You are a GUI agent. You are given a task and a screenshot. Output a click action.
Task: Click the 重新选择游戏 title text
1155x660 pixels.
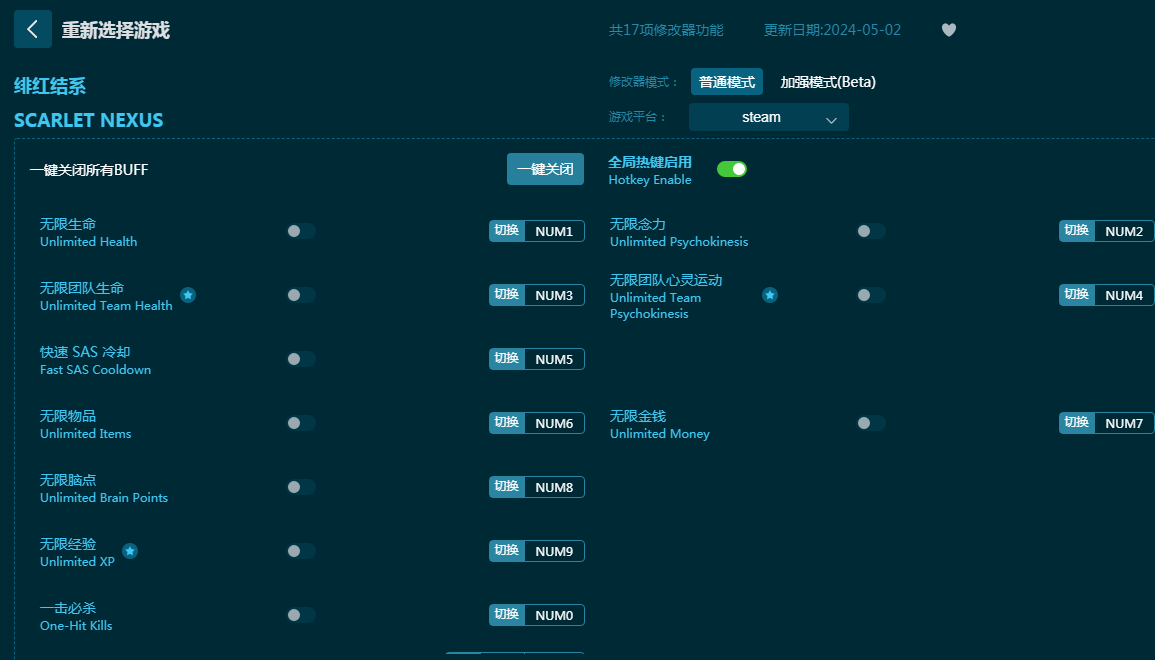[x=116, y=30]
